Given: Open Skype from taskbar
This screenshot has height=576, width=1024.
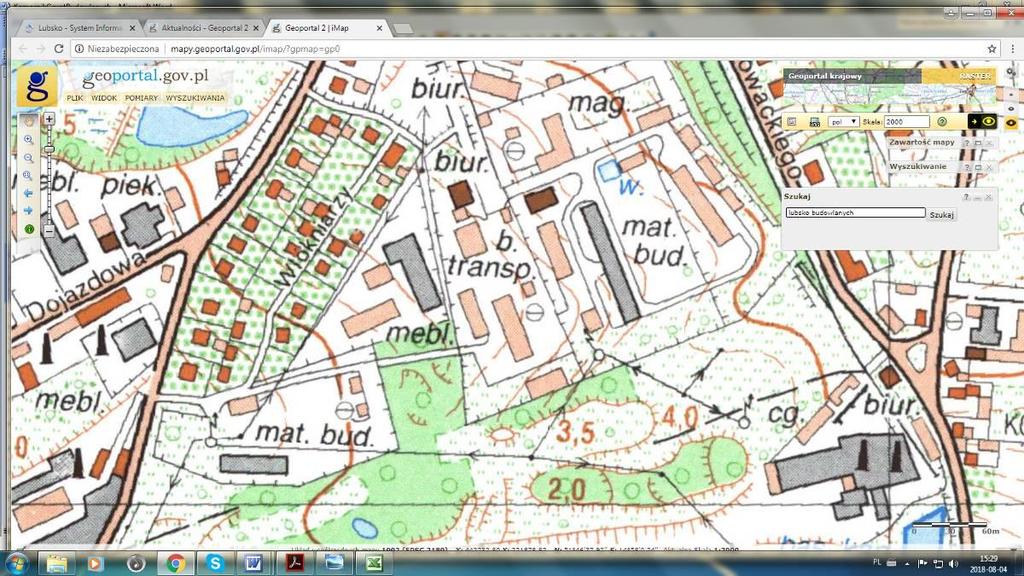Looking at the screenshot, I should tap(215, 562).
